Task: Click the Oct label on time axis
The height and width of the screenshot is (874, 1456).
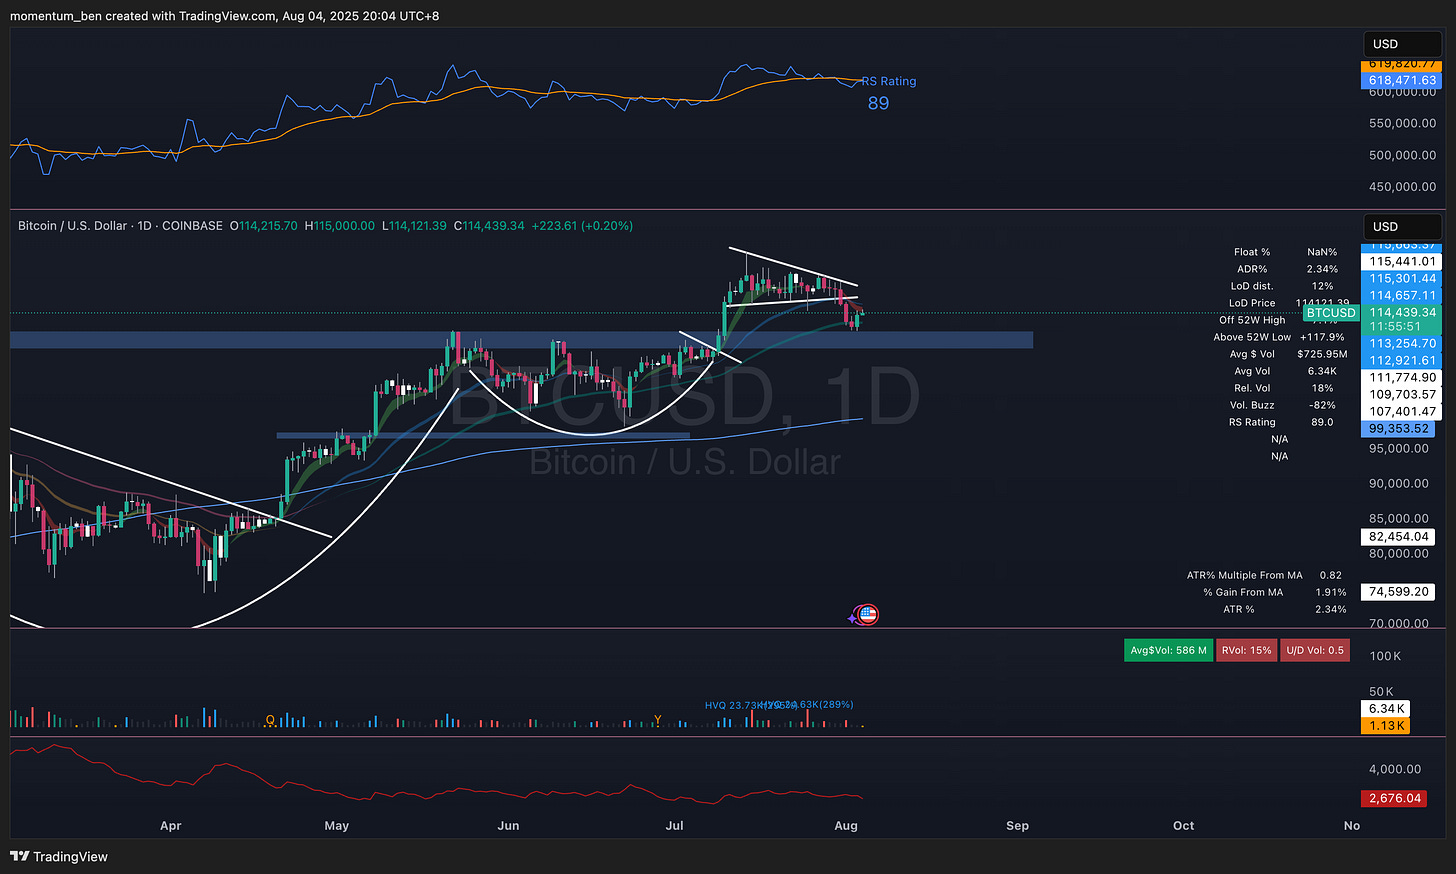Action: (1183, 825)
